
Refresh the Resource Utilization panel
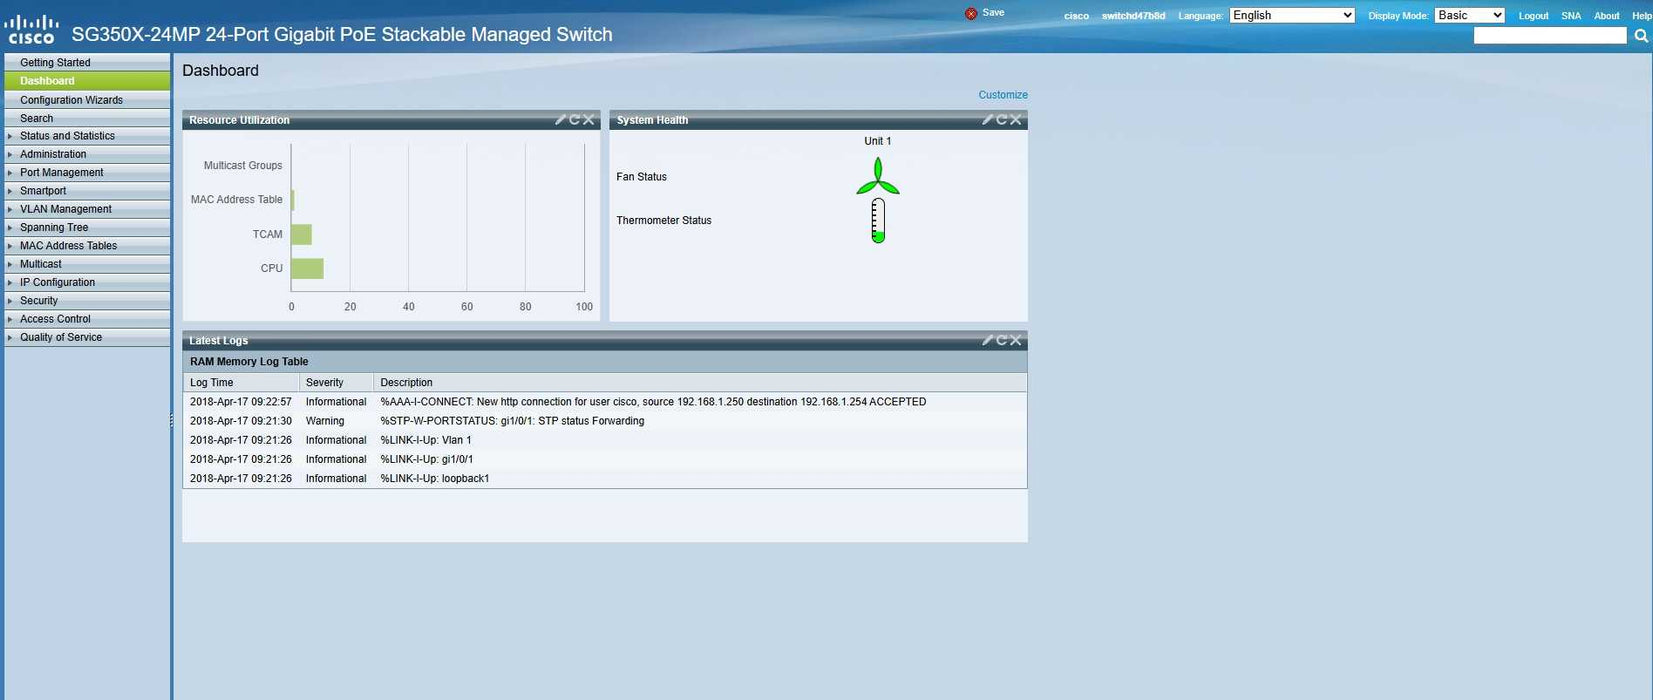click(575, 120)
